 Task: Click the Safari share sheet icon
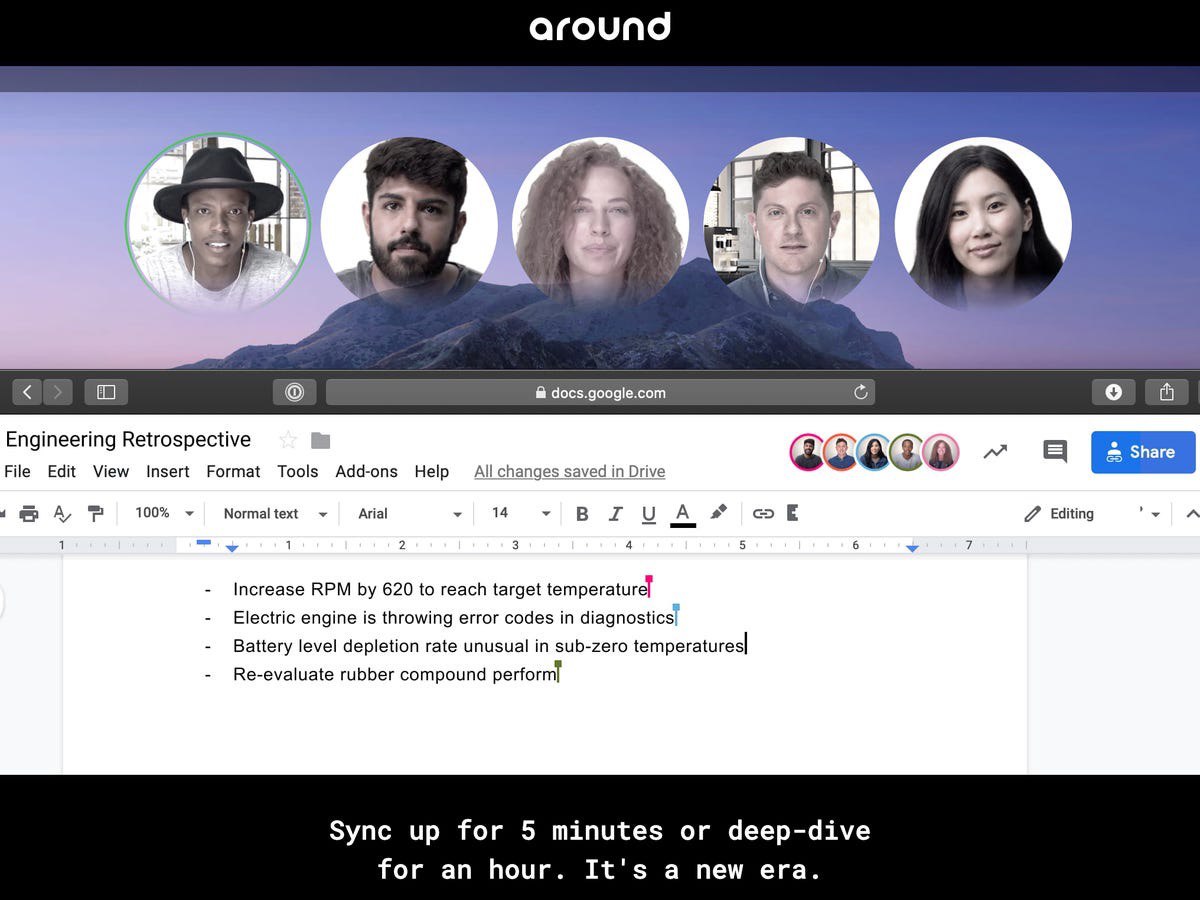point(1167,392)
